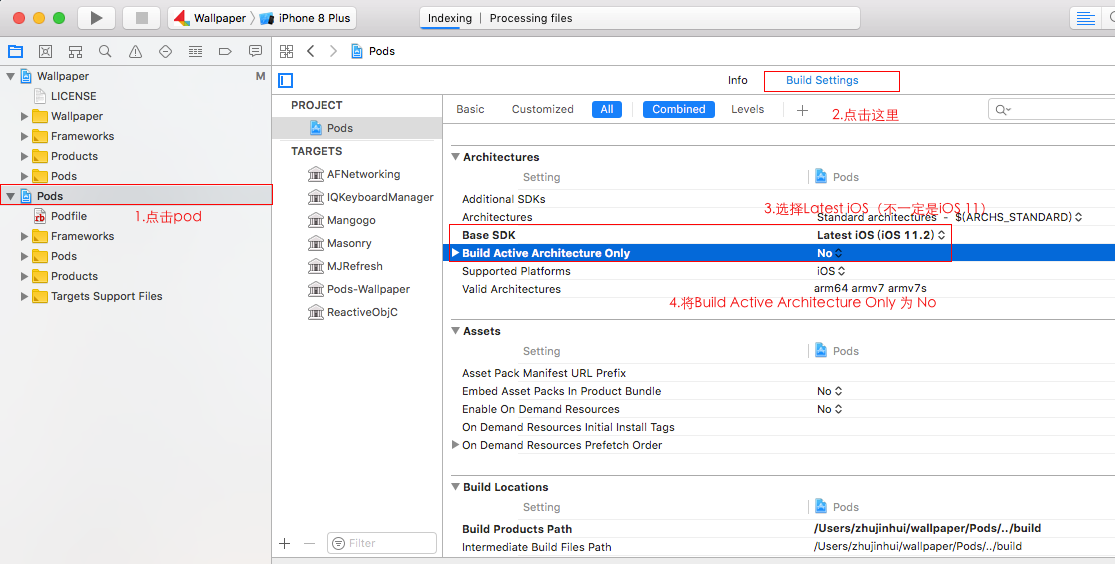Open the Project navigator folder icon
The height and width of the screenshot is (564, 1115).
tap(15, 51)
